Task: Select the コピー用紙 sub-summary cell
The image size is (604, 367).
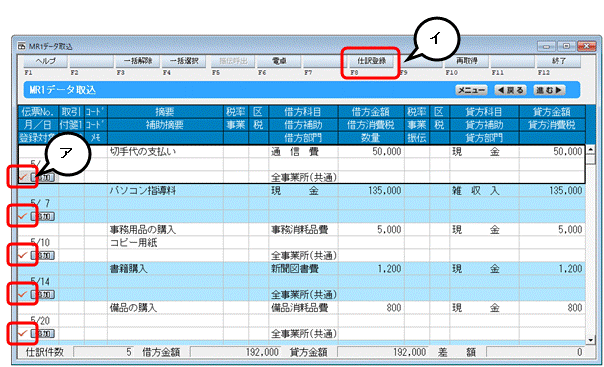Action: click(165, 242)
